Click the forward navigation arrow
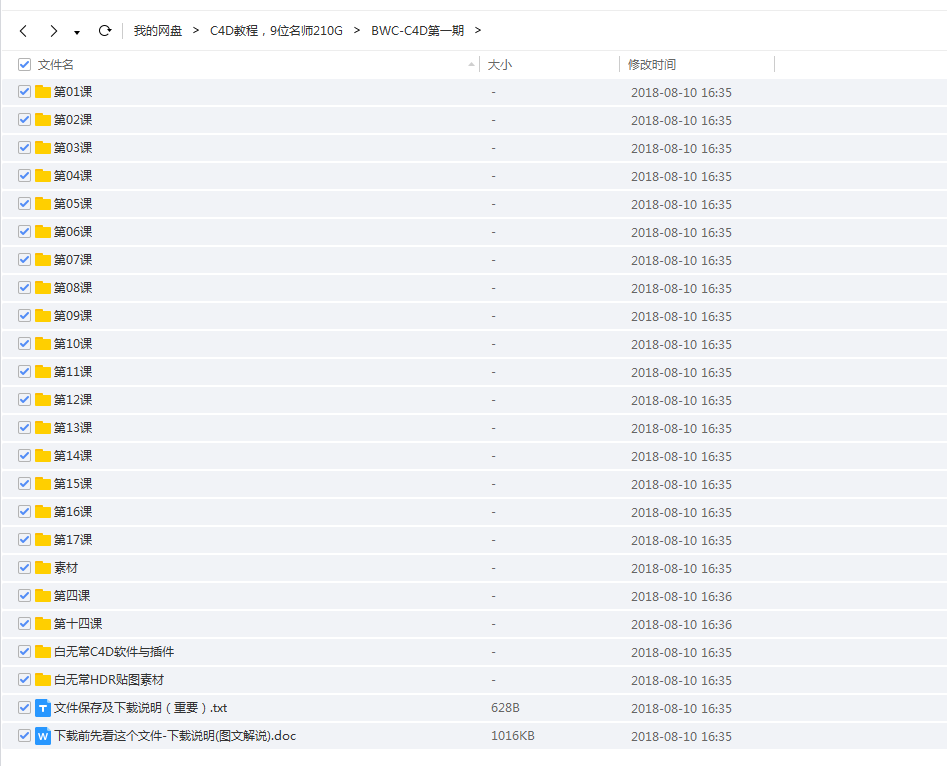The width and height of the screenshot is (947, 766). click(x=53, y=31)
